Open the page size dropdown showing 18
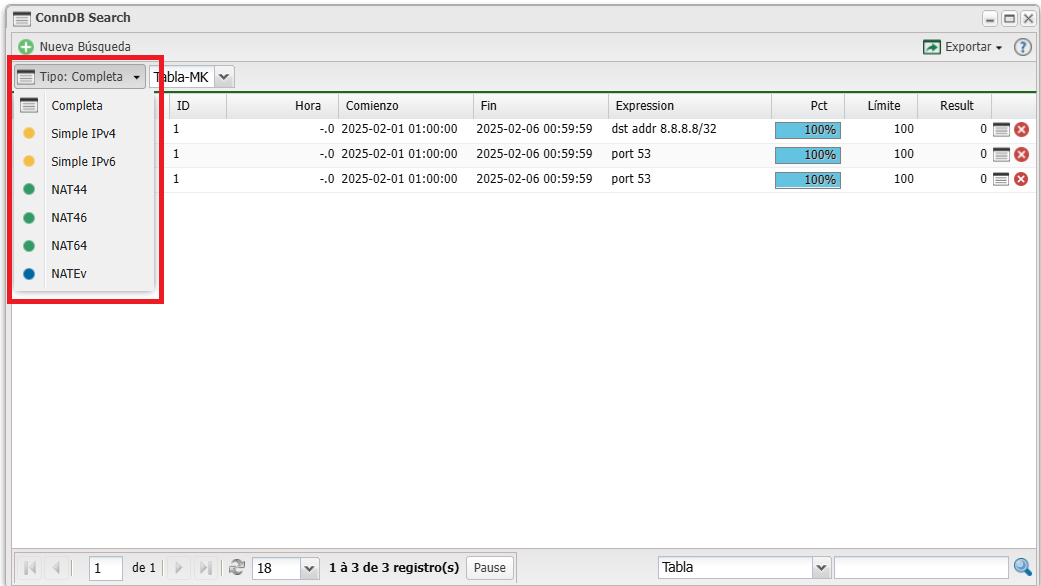Viewport: 1041px width, 586px height. point(309,568)
